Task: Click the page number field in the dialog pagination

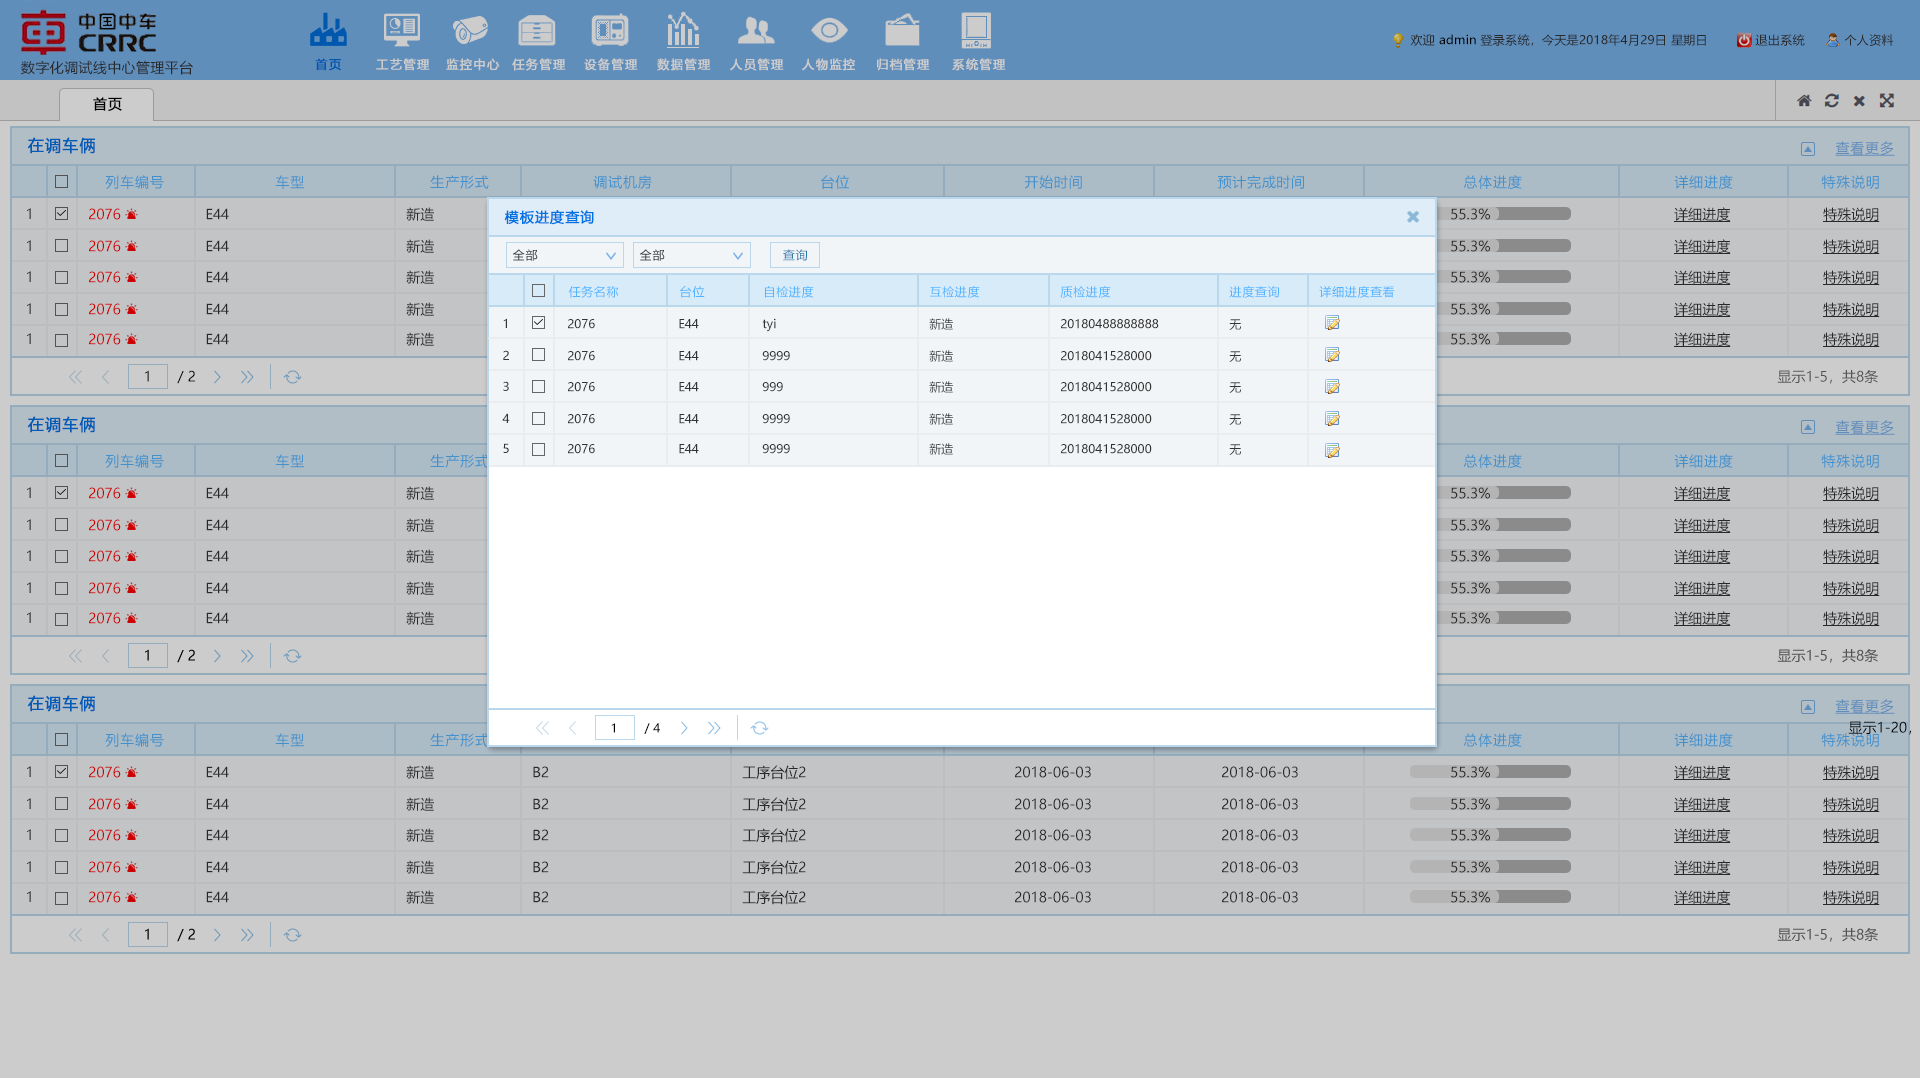Action: [x=614, y=728]
